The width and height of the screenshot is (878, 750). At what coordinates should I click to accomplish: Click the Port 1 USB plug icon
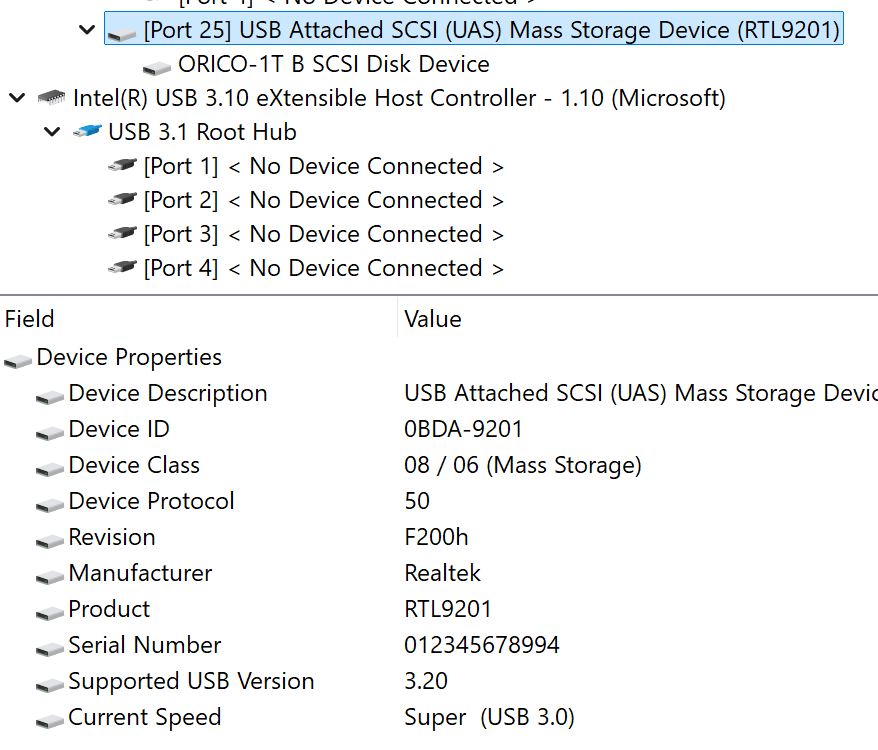pyautogui.click(x=122, y=166)
